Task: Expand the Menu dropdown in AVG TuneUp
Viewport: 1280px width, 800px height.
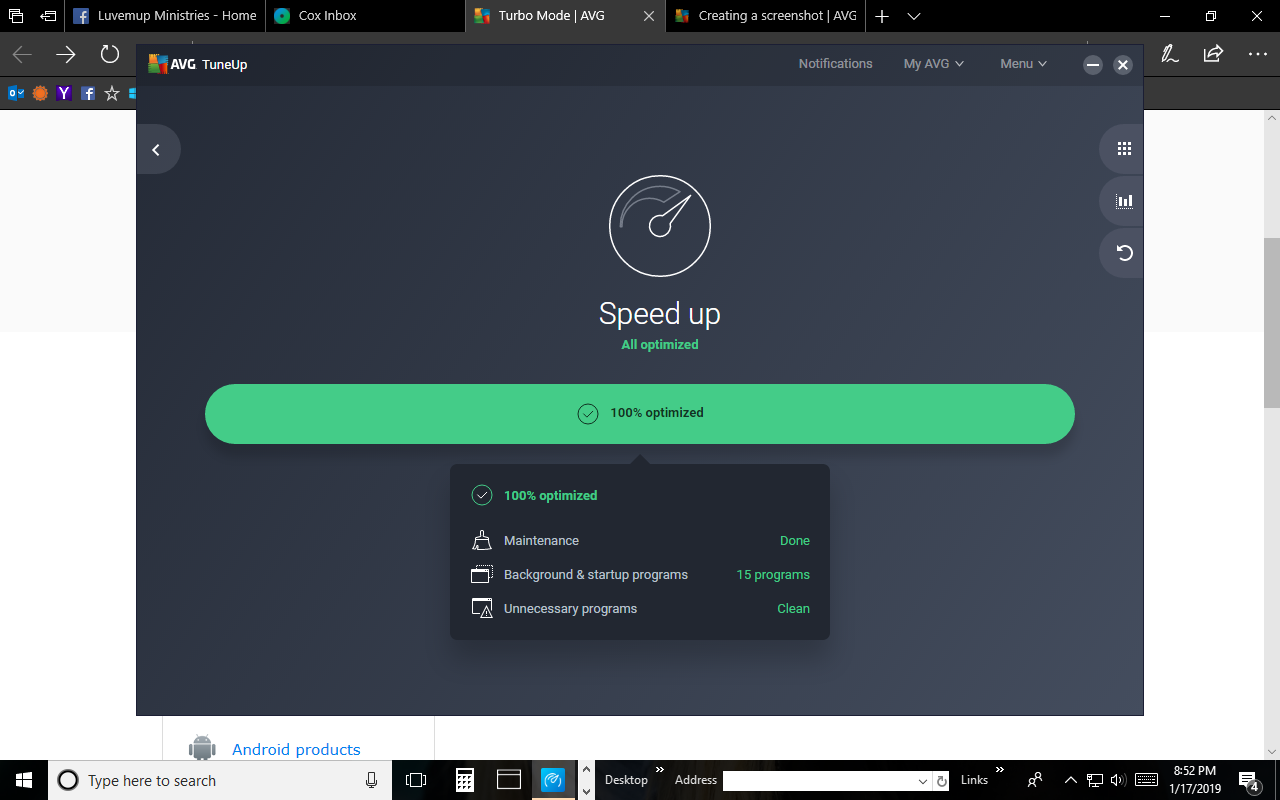Action: coord(1023,64)
